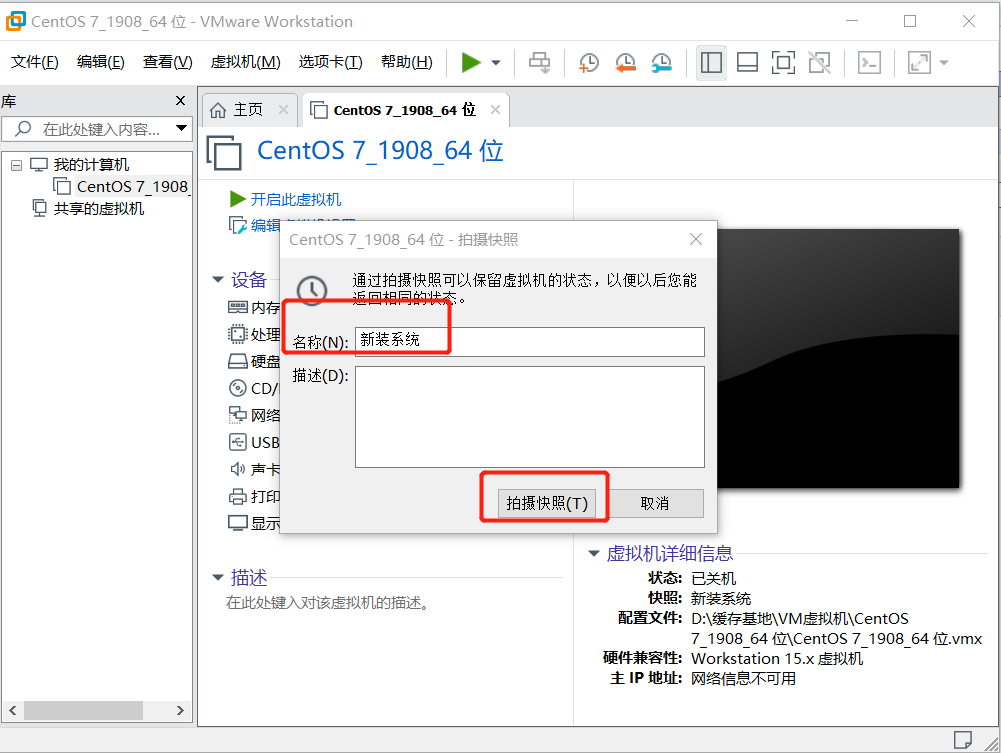Screen dimensions: 1001x753
Task: Click the sound card device icon
Action: click(x=237, y=469)
